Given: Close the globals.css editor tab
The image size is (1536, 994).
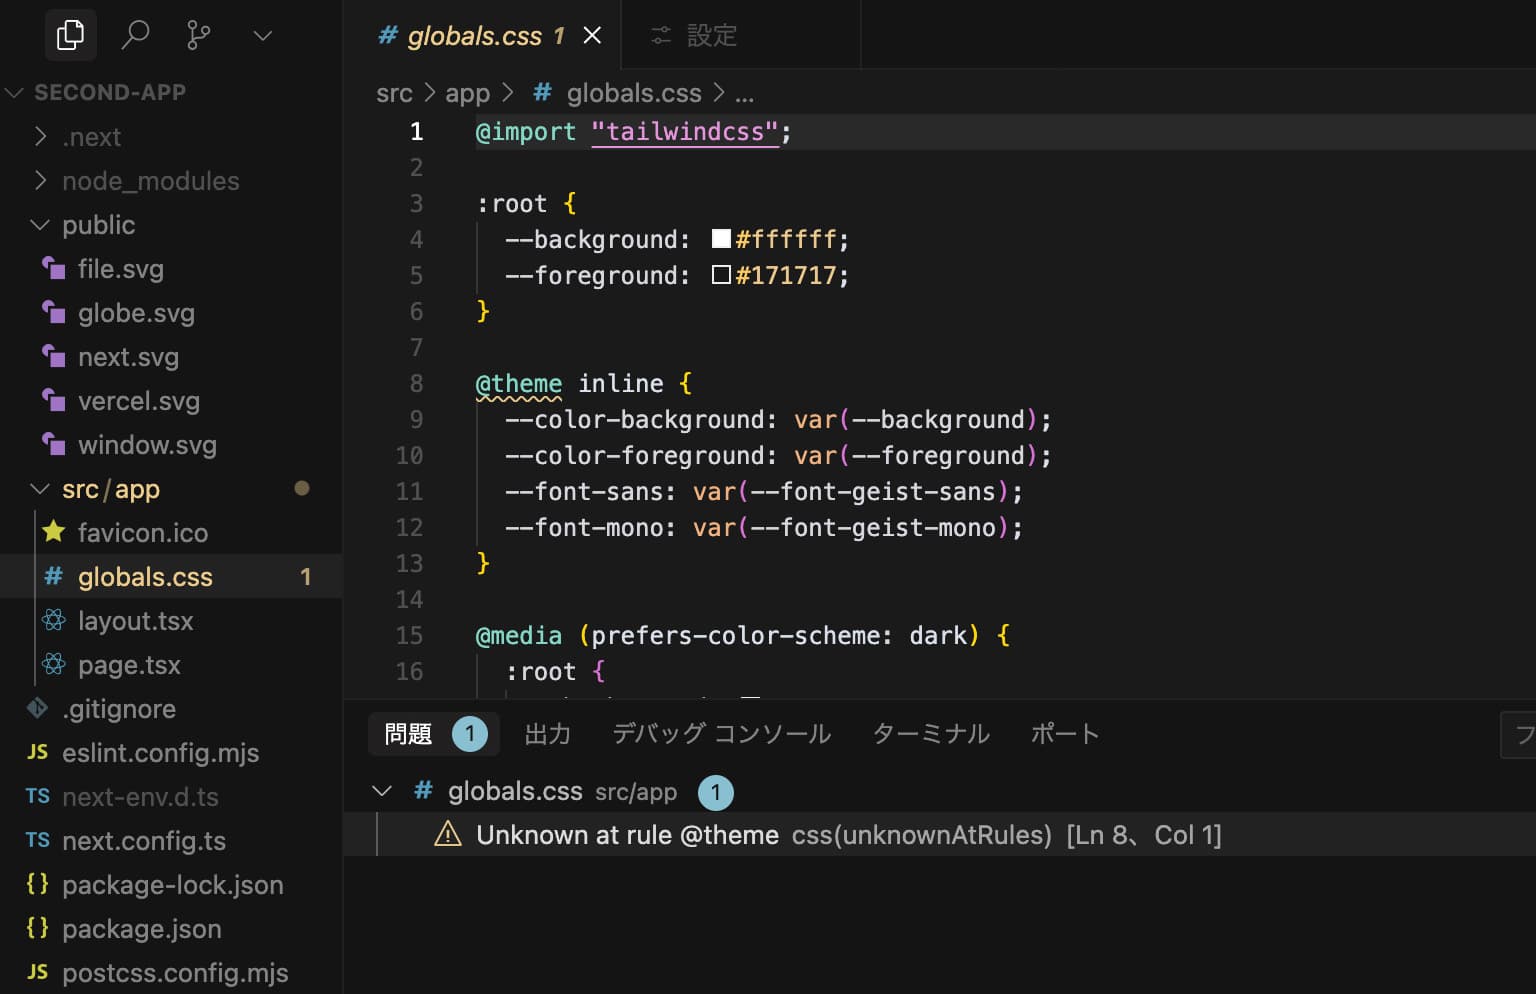Looking at the screenshot, I should [x=592, y=36].
